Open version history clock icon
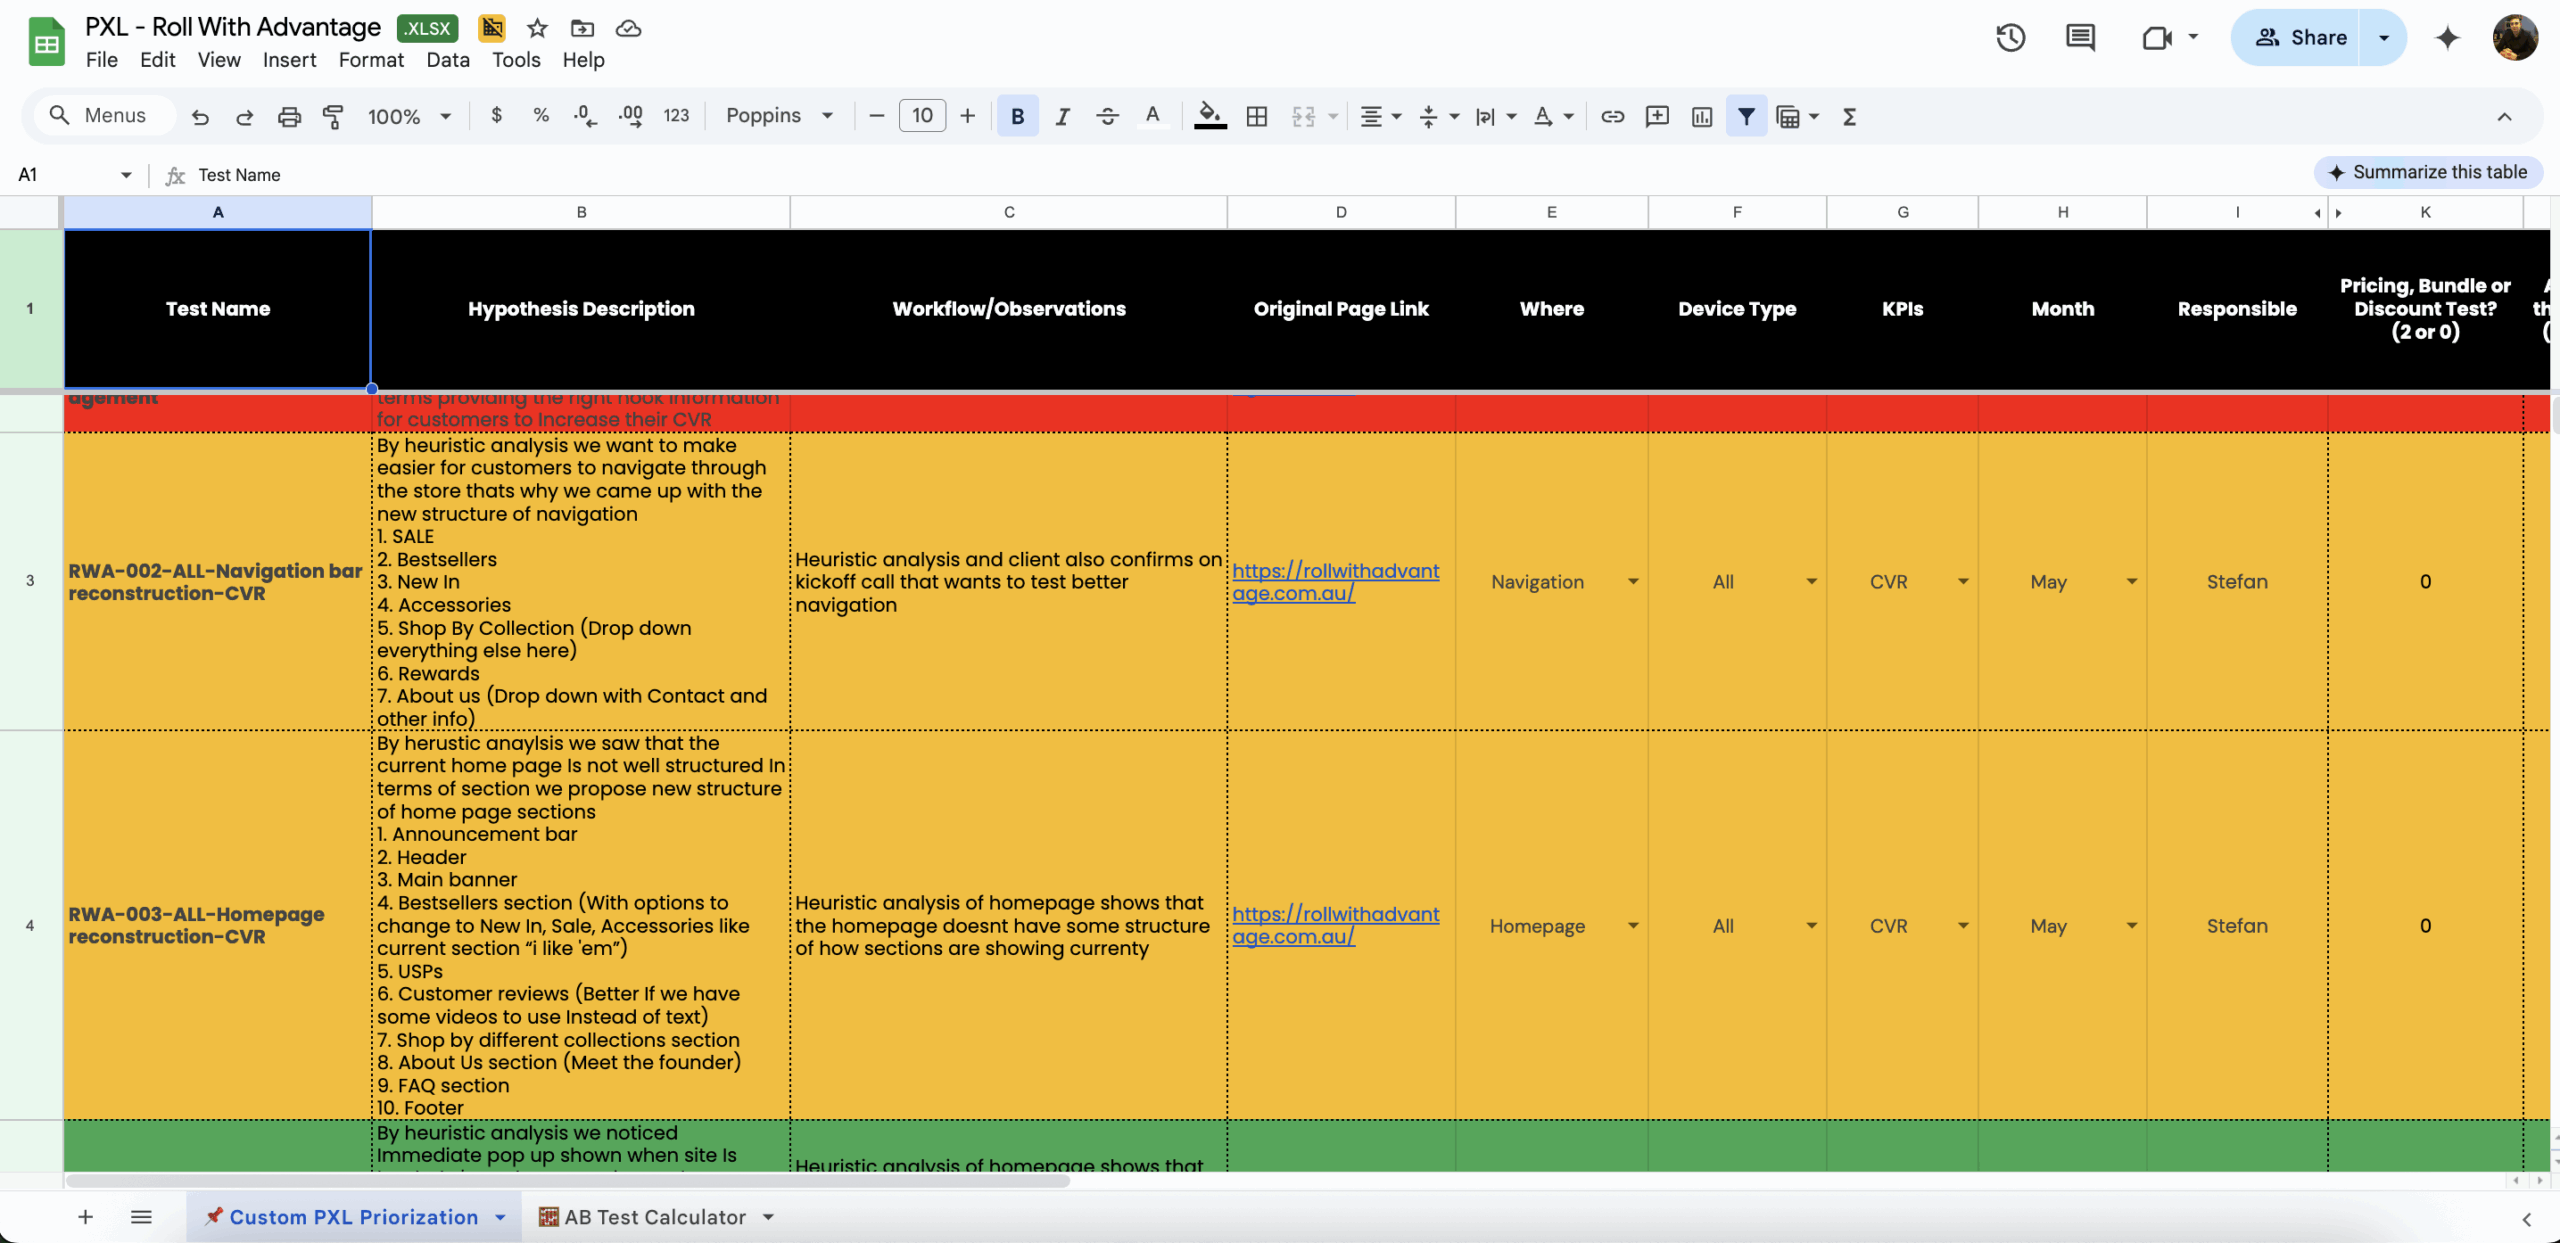Screen dimensions: 2560x1243 tap(2011, 38)
